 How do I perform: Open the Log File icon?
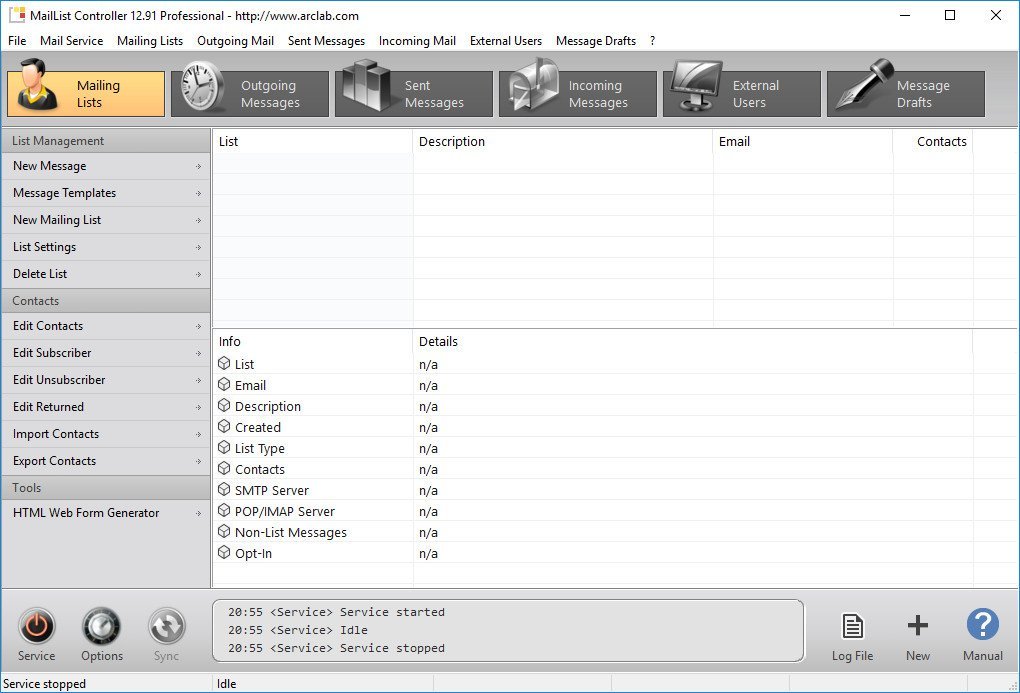click(x=852, y=626)
